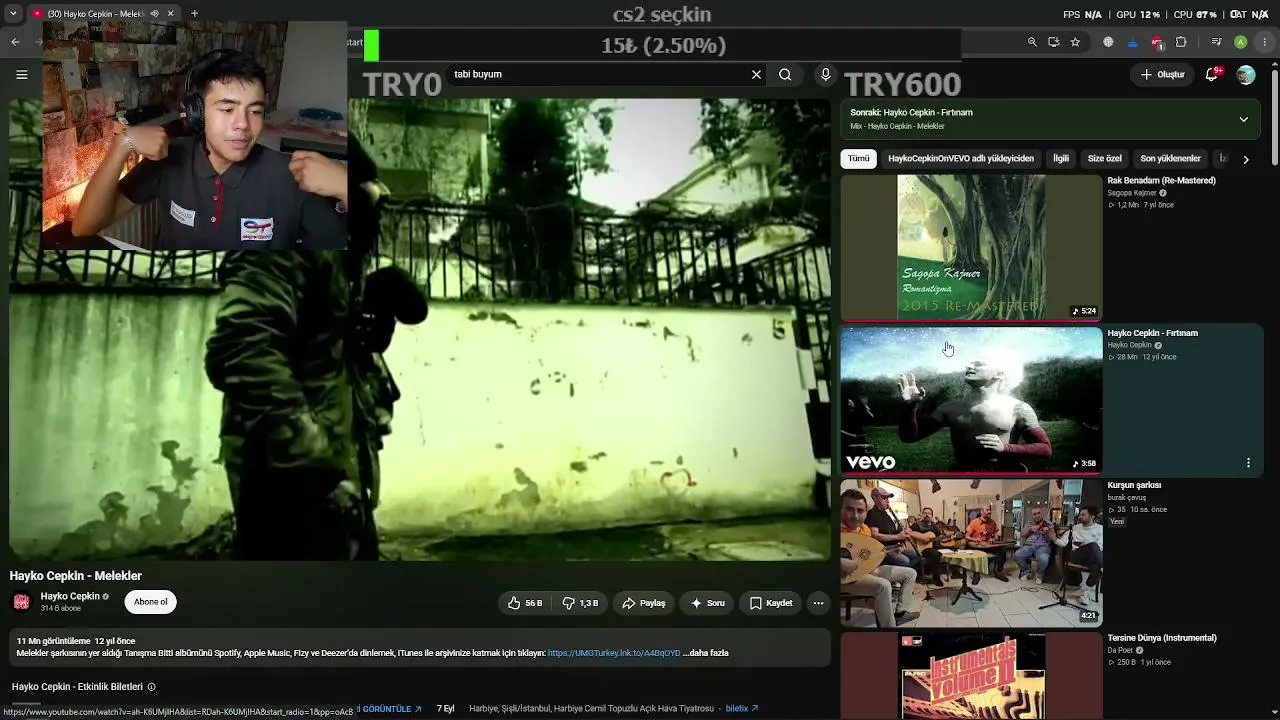Open the browser tab search dropdown
1280x720 pixels.
pos(13,14)
